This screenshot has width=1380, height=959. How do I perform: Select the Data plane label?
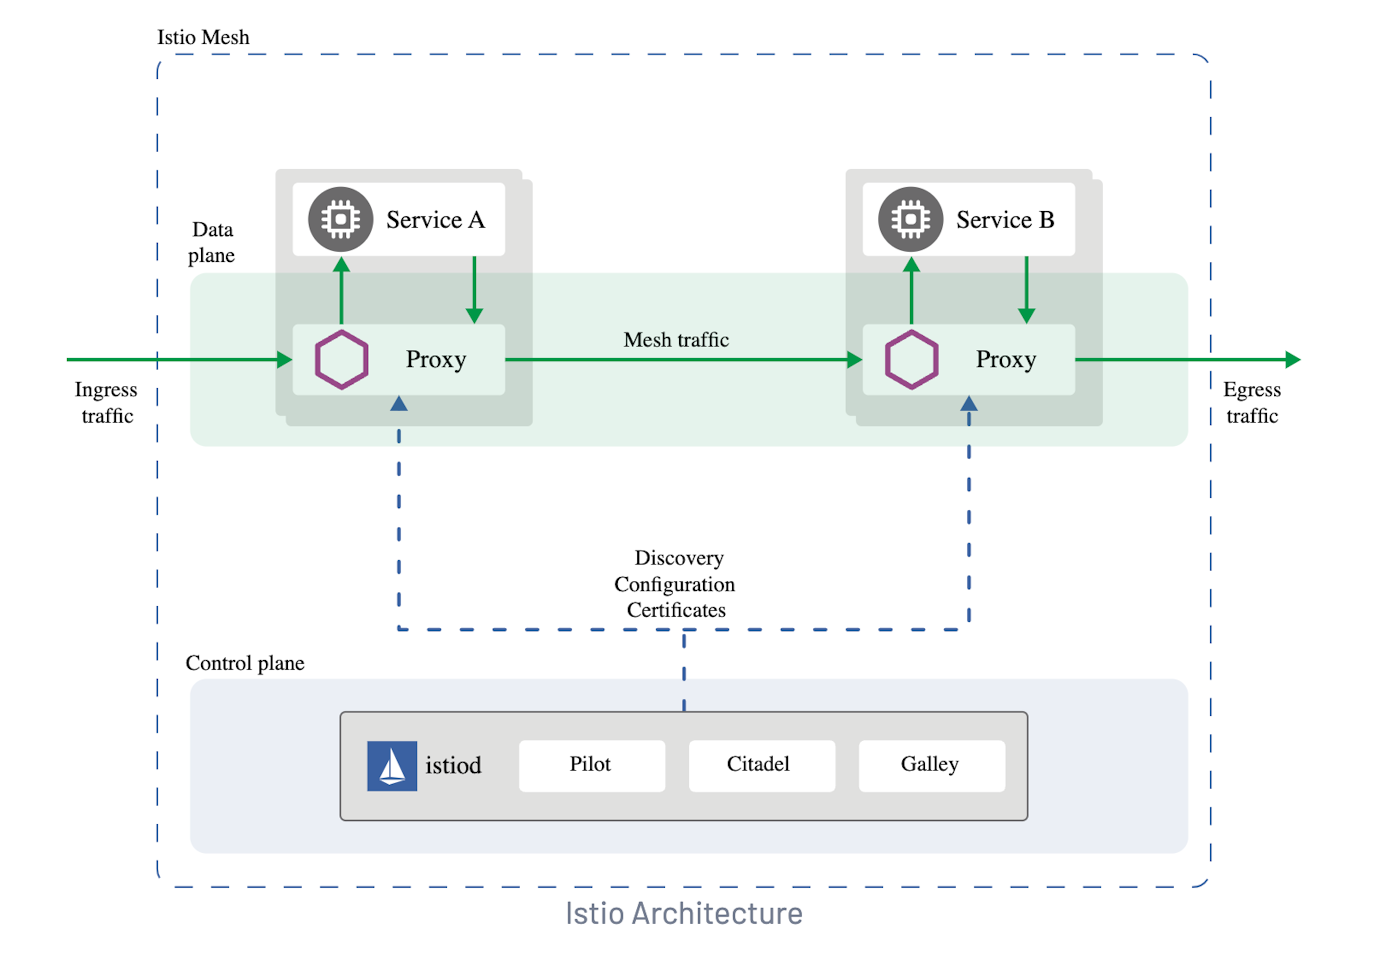point(212,242)
